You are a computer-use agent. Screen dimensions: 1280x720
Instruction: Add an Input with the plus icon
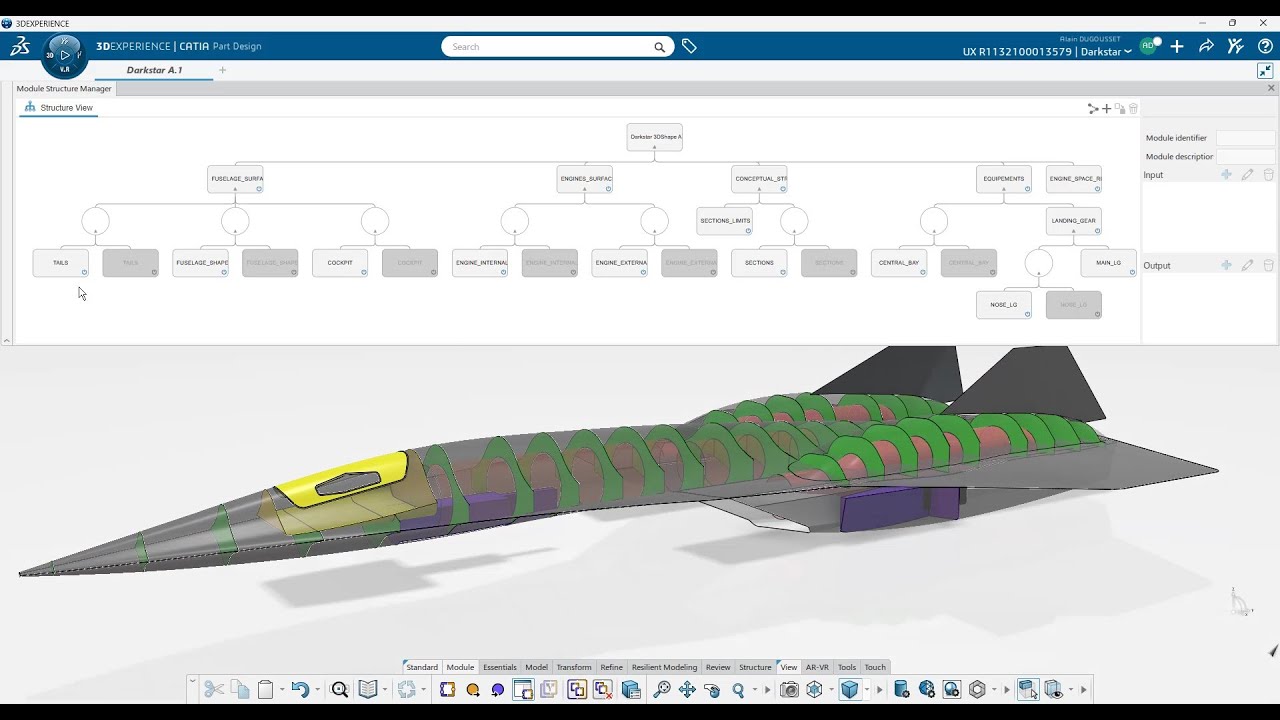(x=1226, y=175)
